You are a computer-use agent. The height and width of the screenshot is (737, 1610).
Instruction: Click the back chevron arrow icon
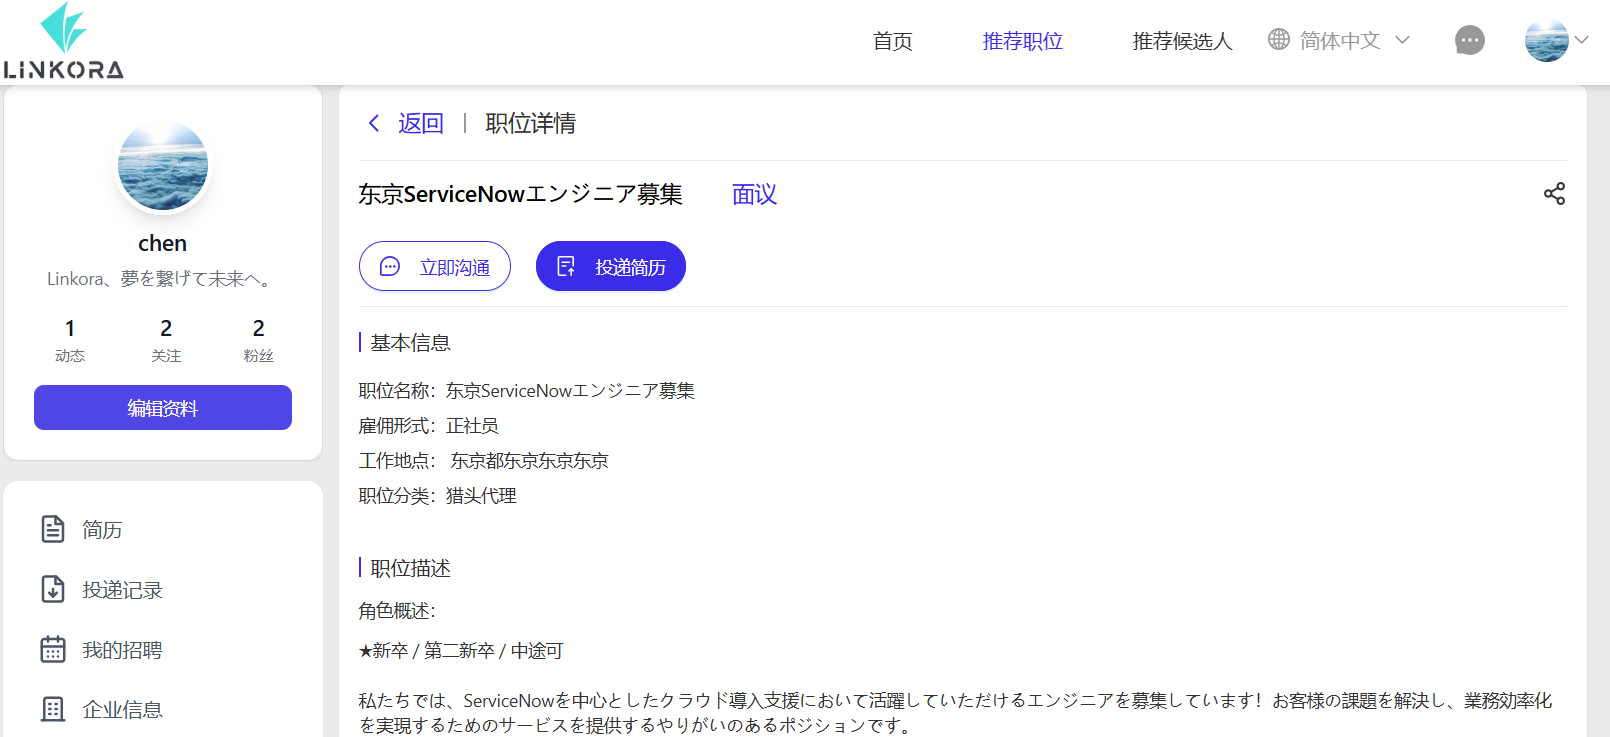[374, 123]
